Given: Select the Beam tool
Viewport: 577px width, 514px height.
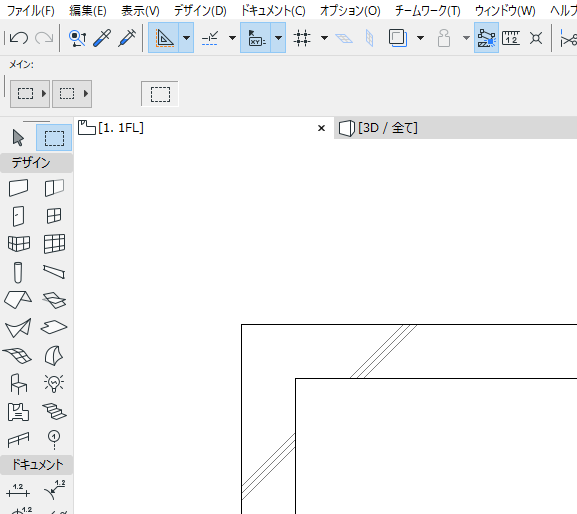Looking at the screenshot, I should [x=54, y=272].
